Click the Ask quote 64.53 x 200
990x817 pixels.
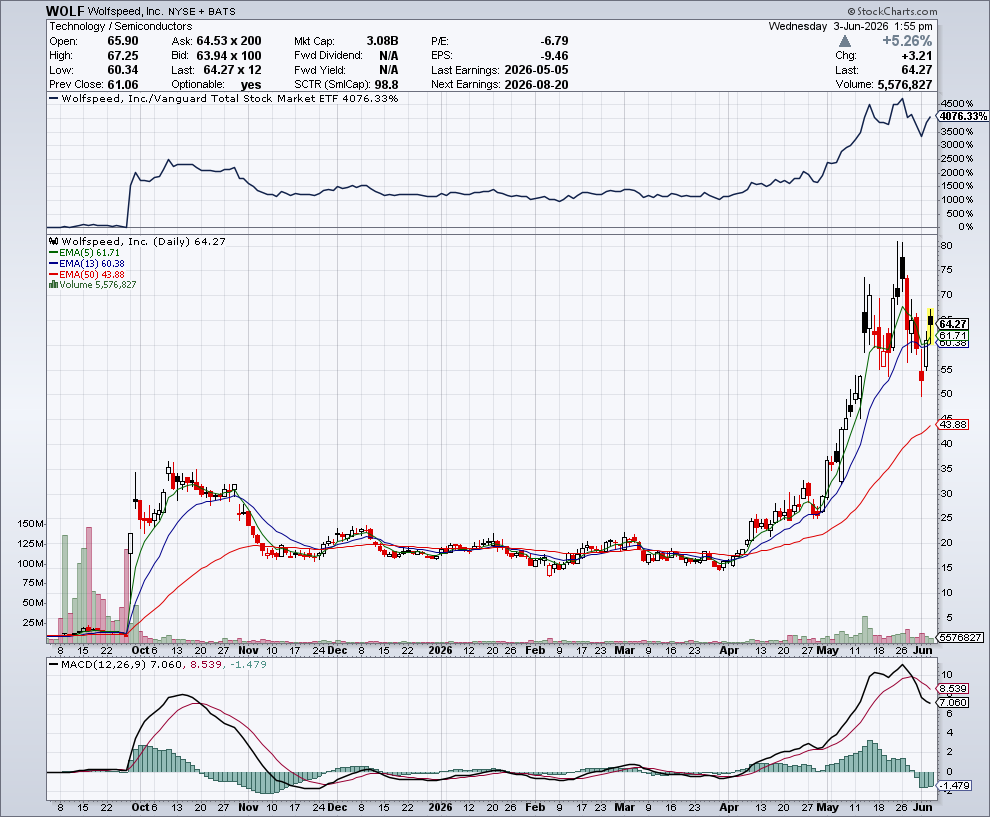229,41
